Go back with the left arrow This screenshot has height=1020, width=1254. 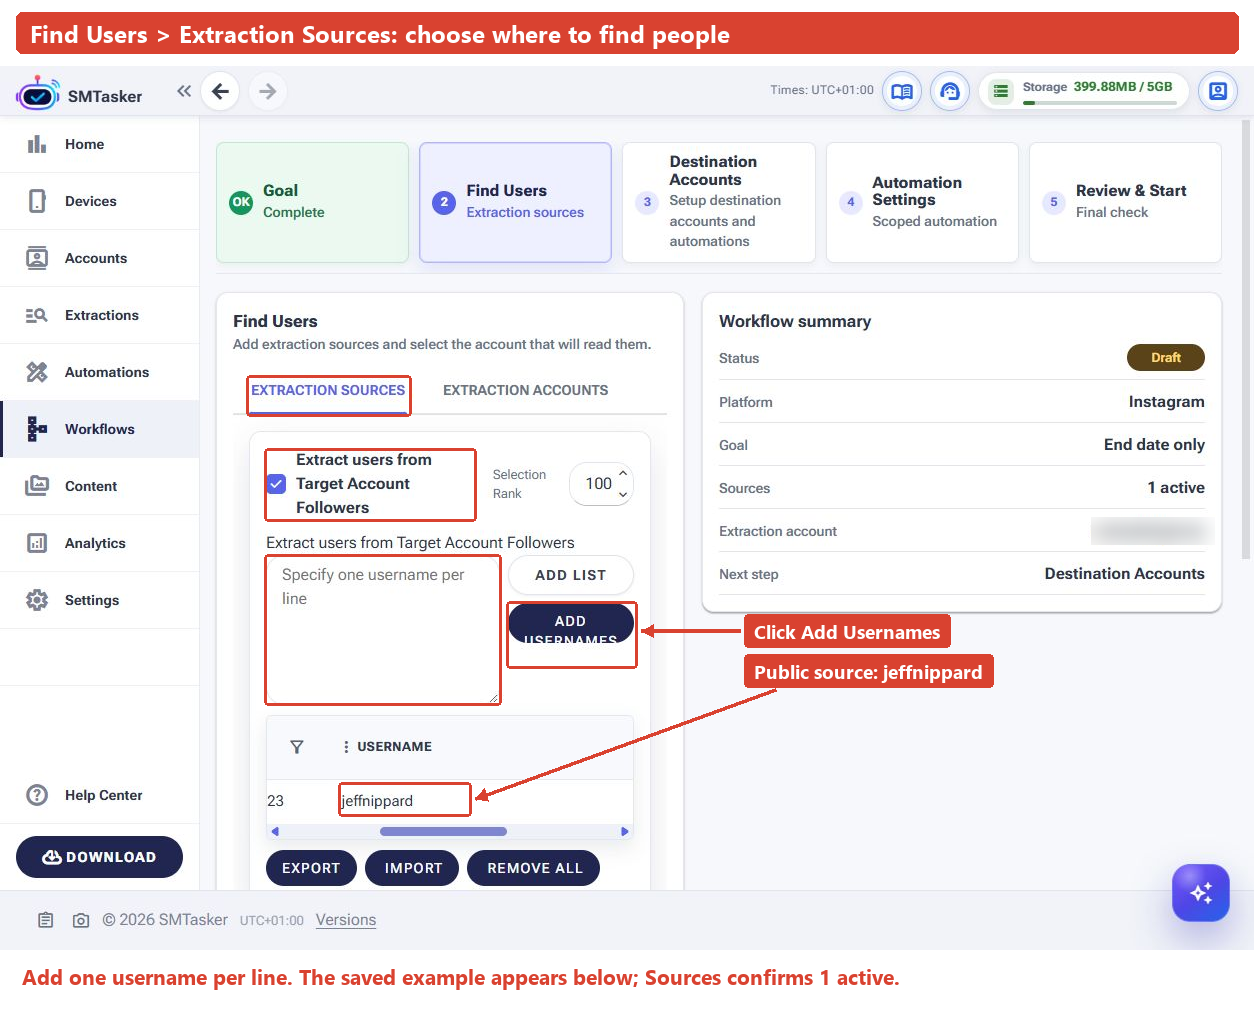(x=220, y=91)
